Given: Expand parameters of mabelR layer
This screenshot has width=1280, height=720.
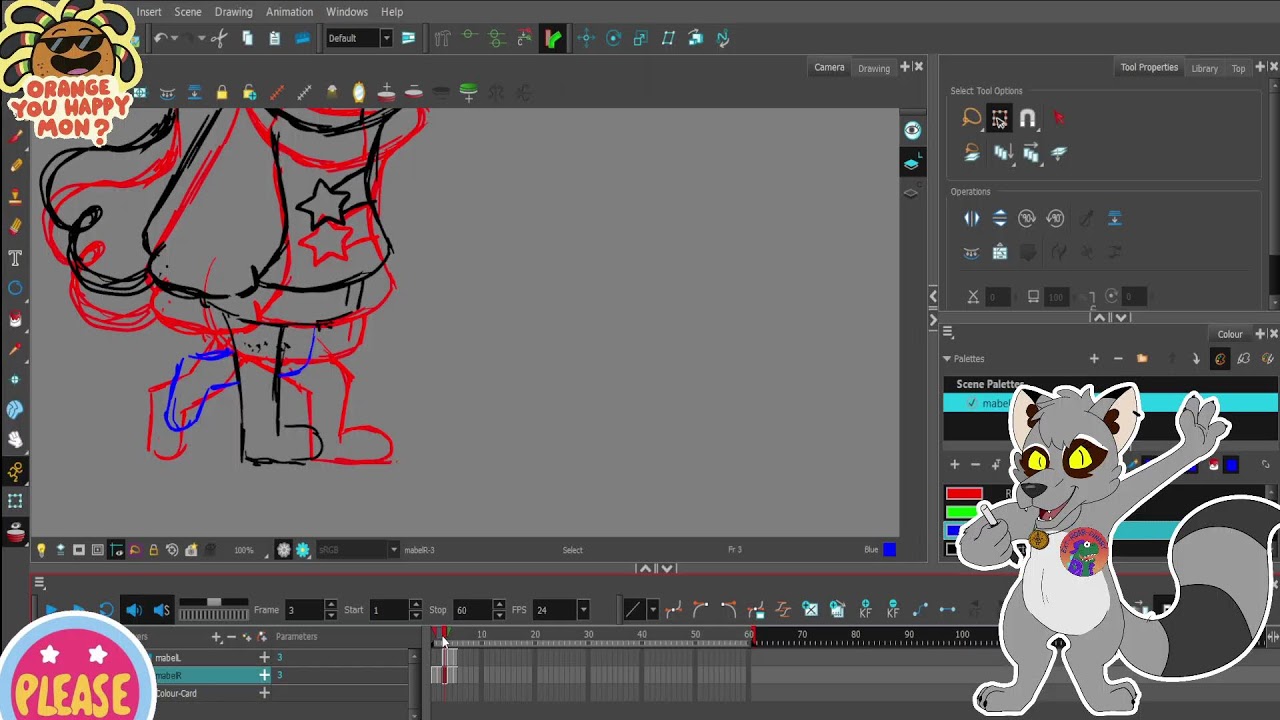Looking at the screenshot, I should pyautogui.click(x=264, y=675).
